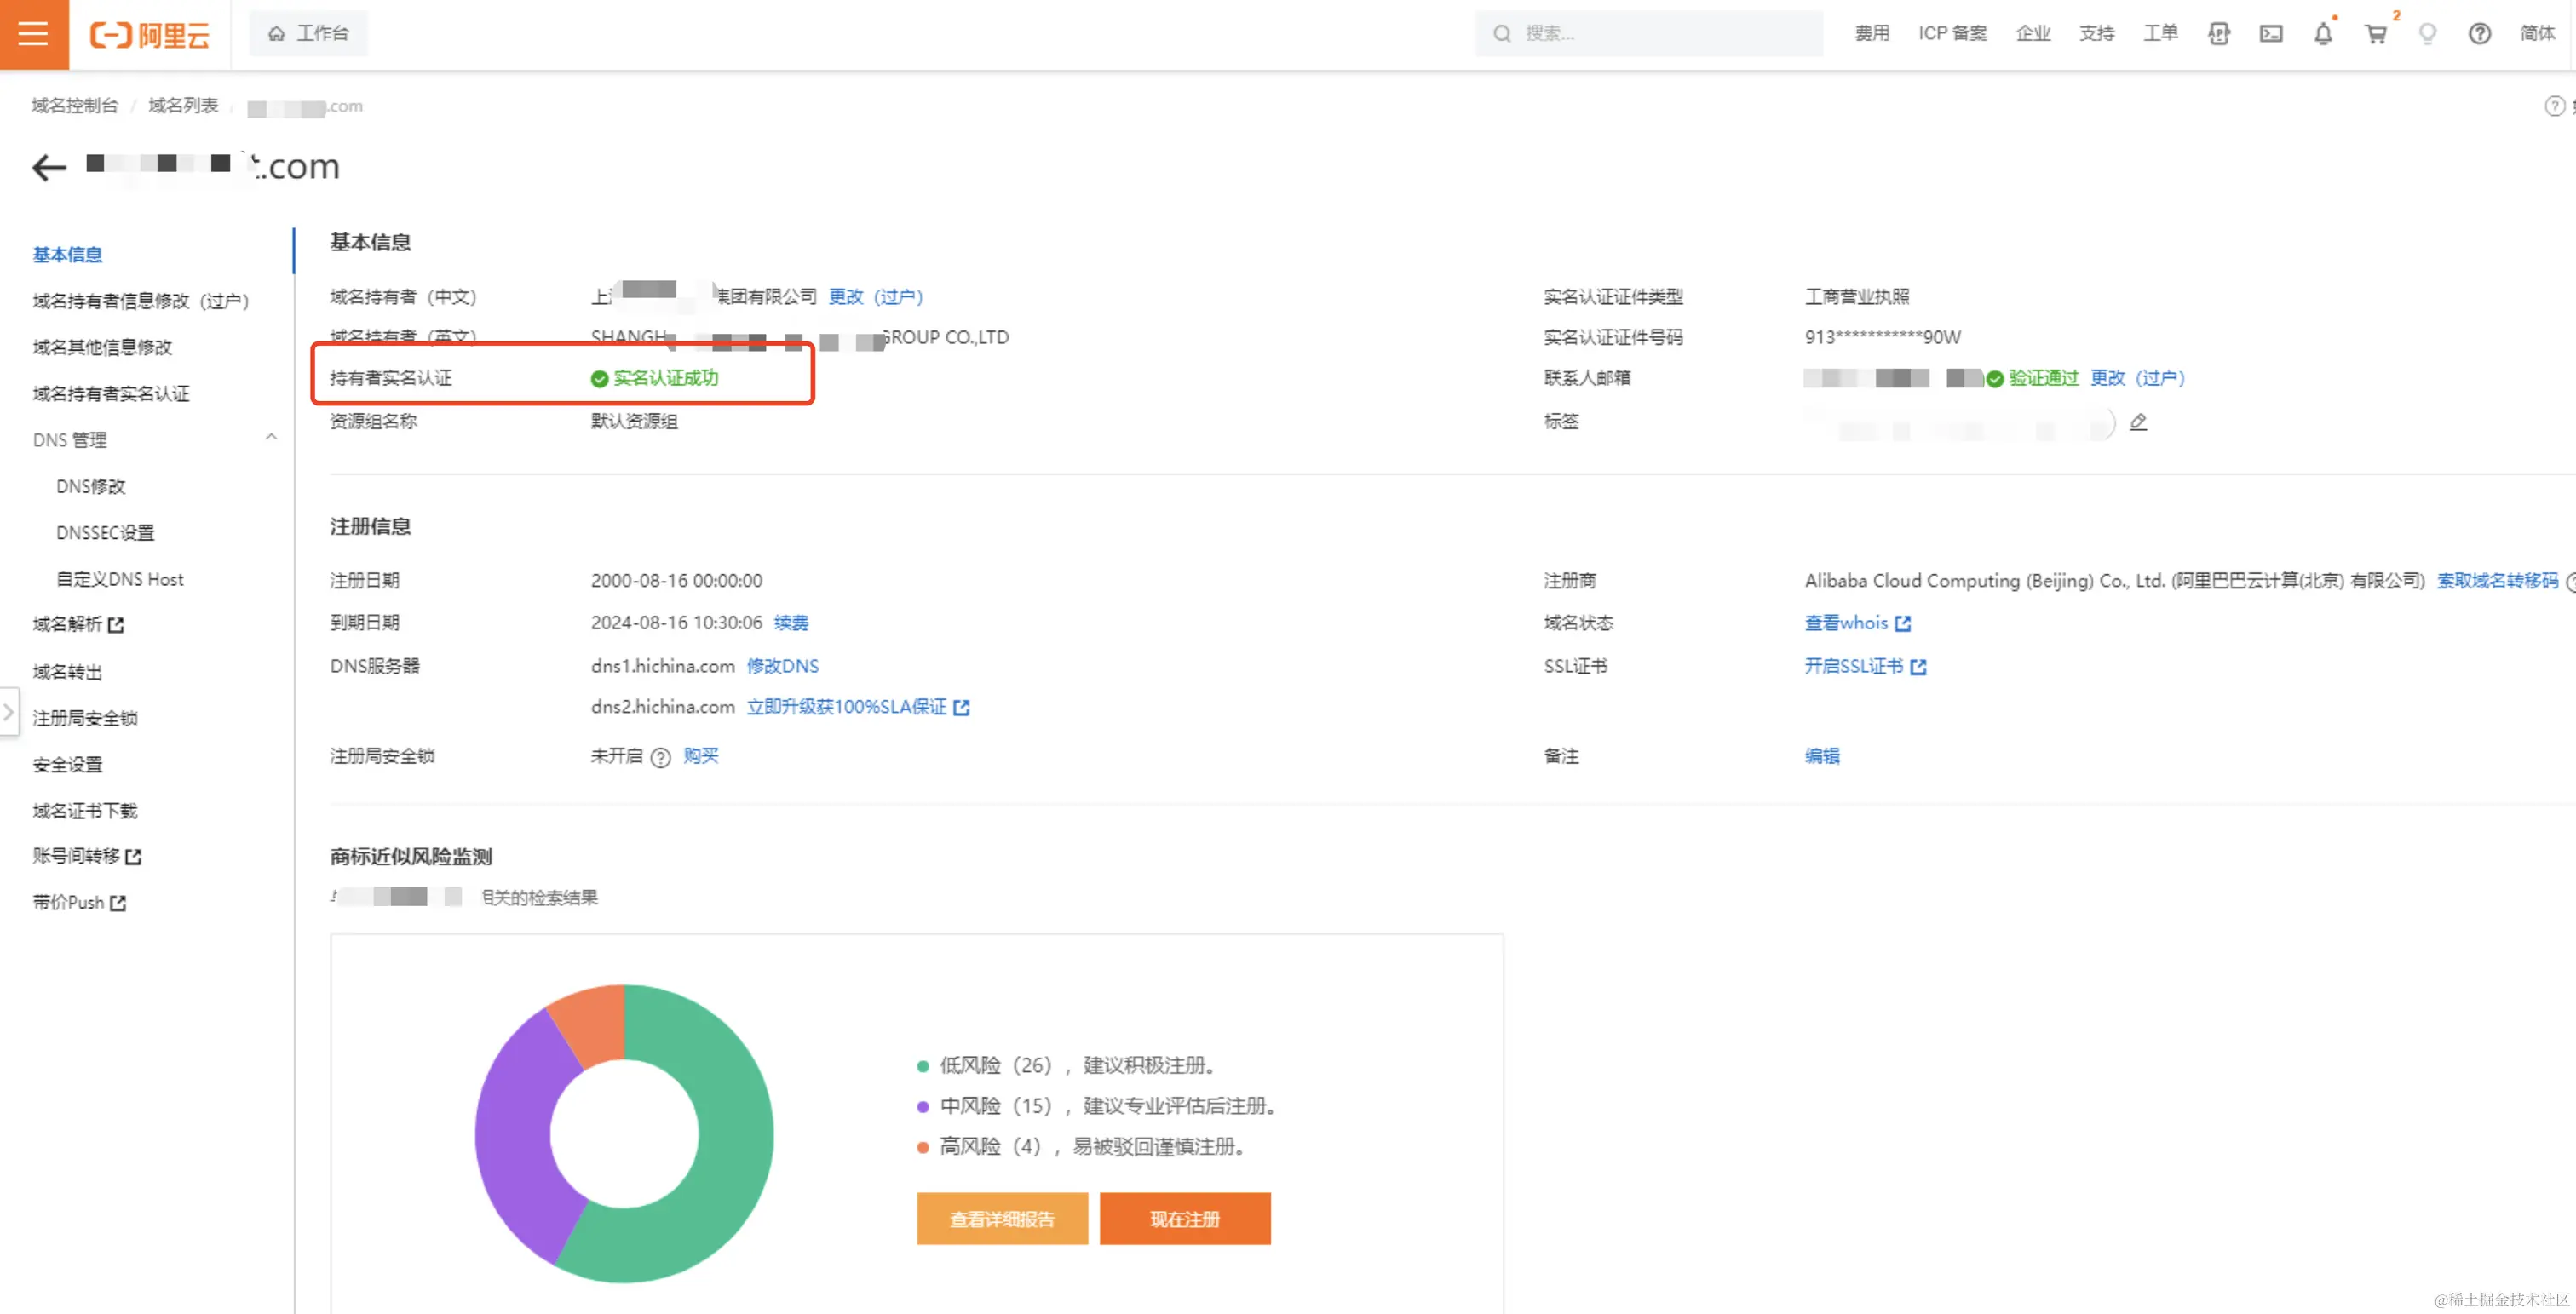The width and height of the screenshot is (2576, 1314).
Task: Select DNS修改 in the sidebar
Action: tap(91, 486)
